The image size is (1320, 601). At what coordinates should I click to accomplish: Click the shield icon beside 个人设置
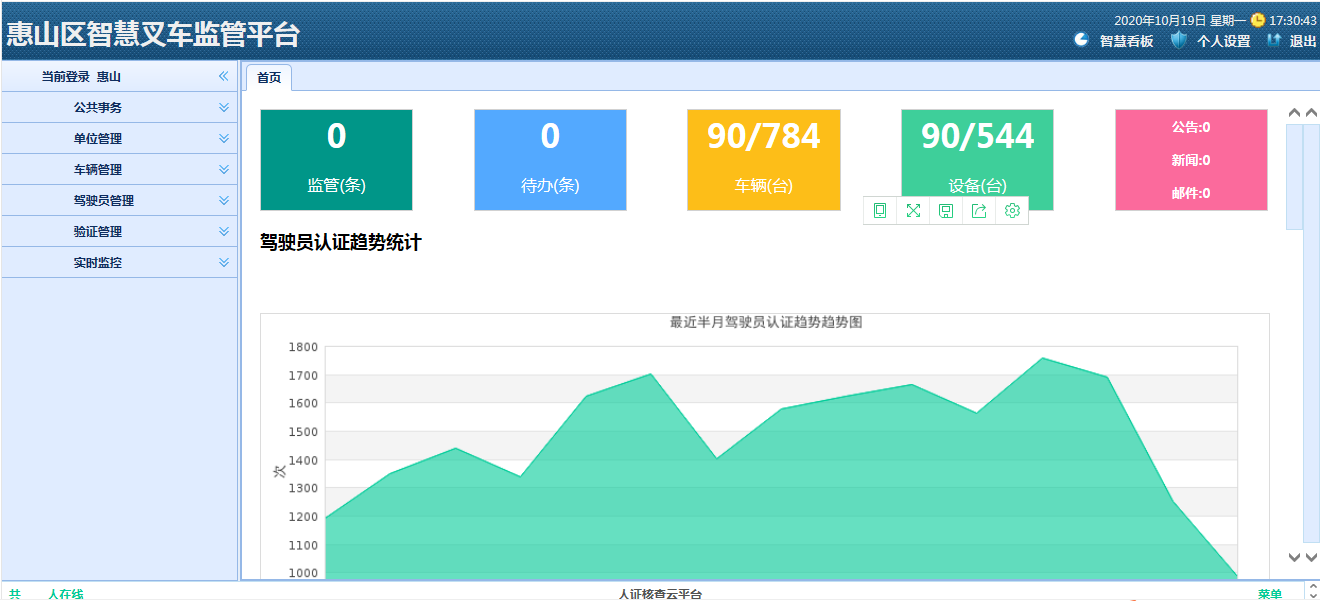(x=1179, y=40)
